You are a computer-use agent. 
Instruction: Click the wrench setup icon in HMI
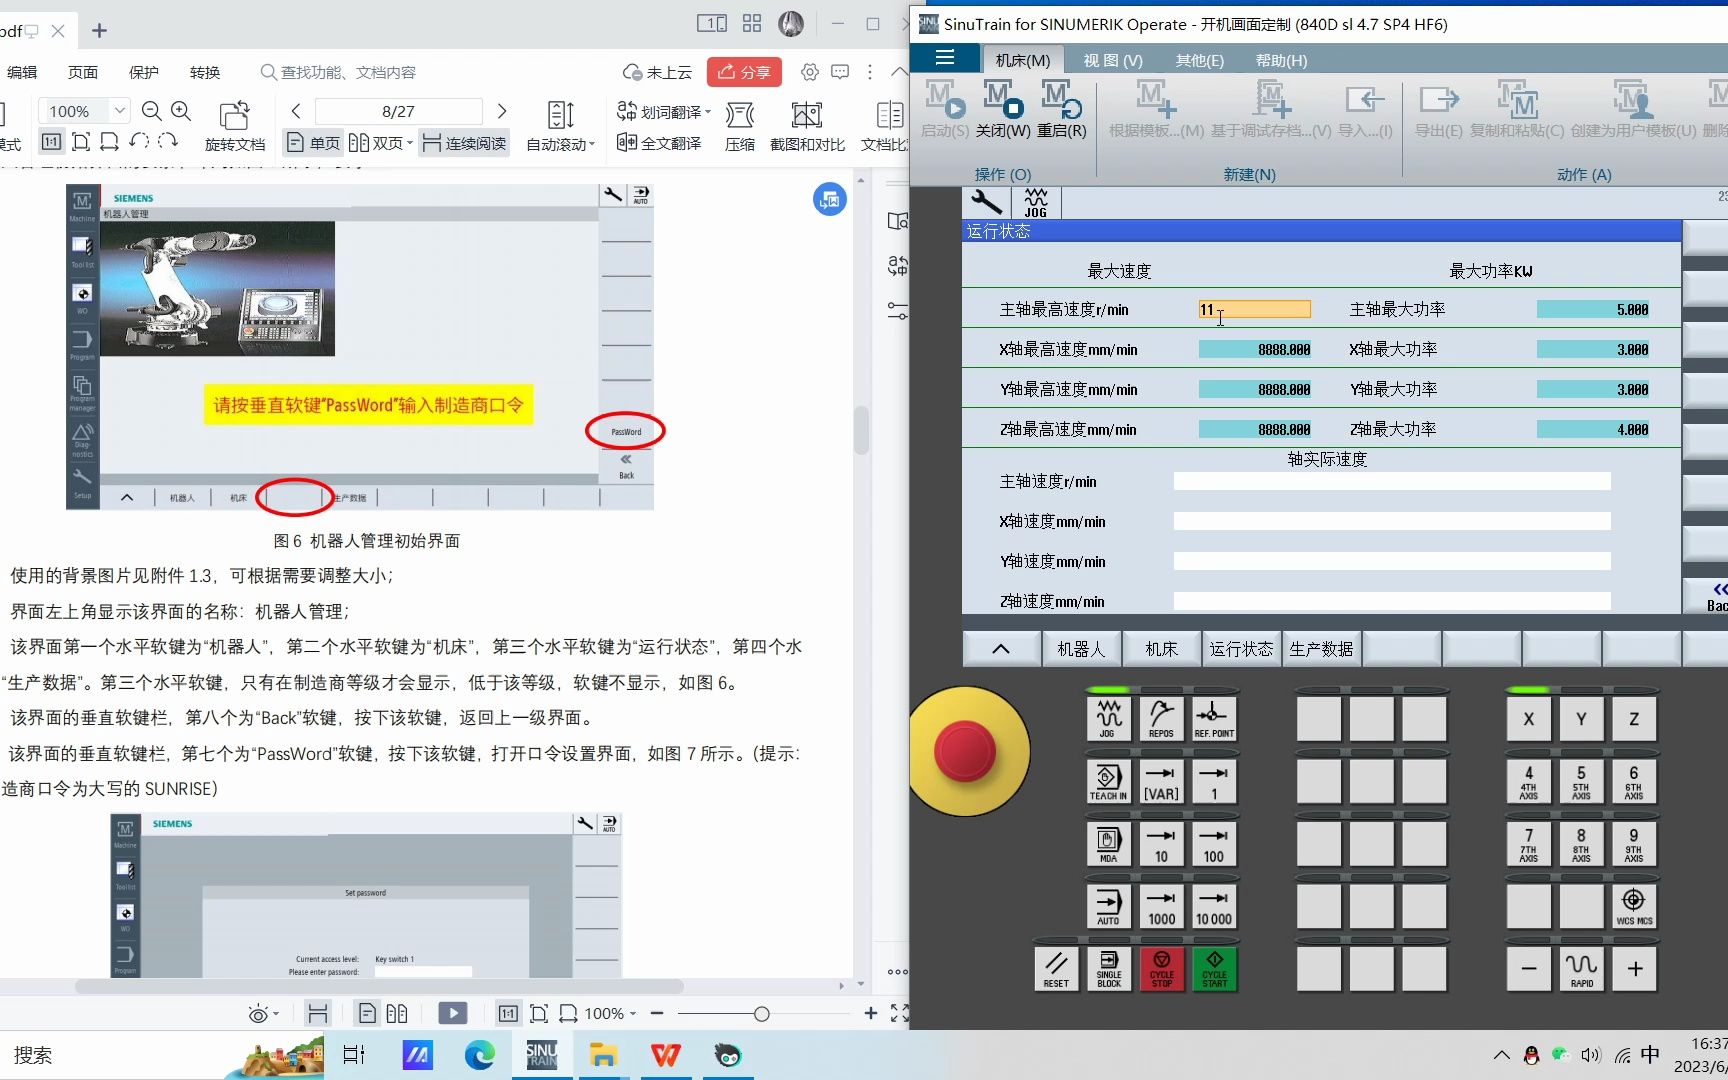pos(986,203)
